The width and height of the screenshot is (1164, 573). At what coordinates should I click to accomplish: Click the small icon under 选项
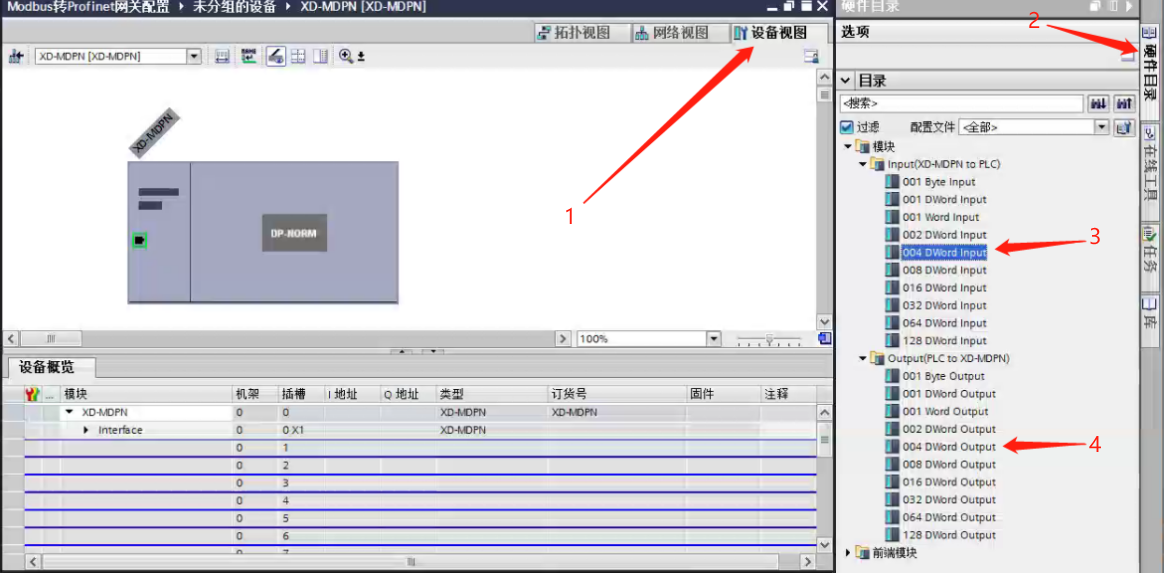tap(1128, 56)
